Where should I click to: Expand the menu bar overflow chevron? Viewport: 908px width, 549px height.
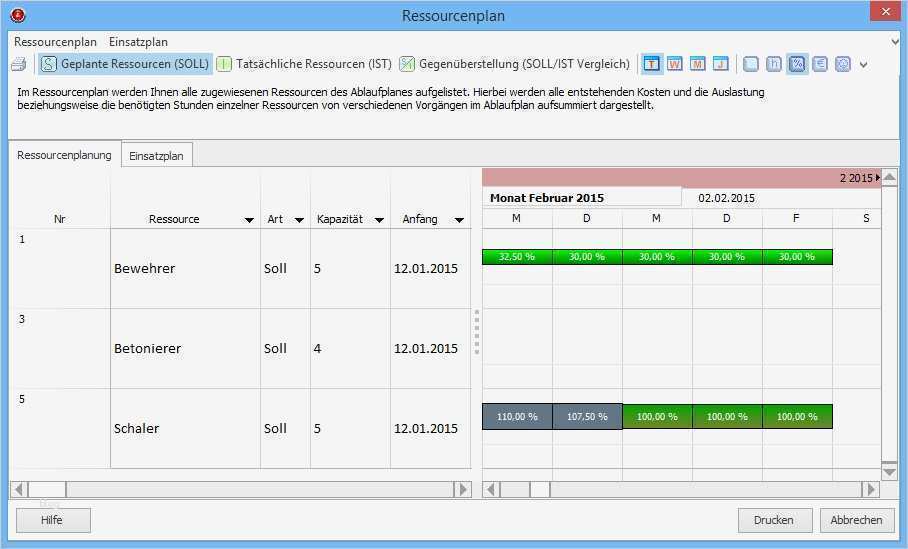895,42
